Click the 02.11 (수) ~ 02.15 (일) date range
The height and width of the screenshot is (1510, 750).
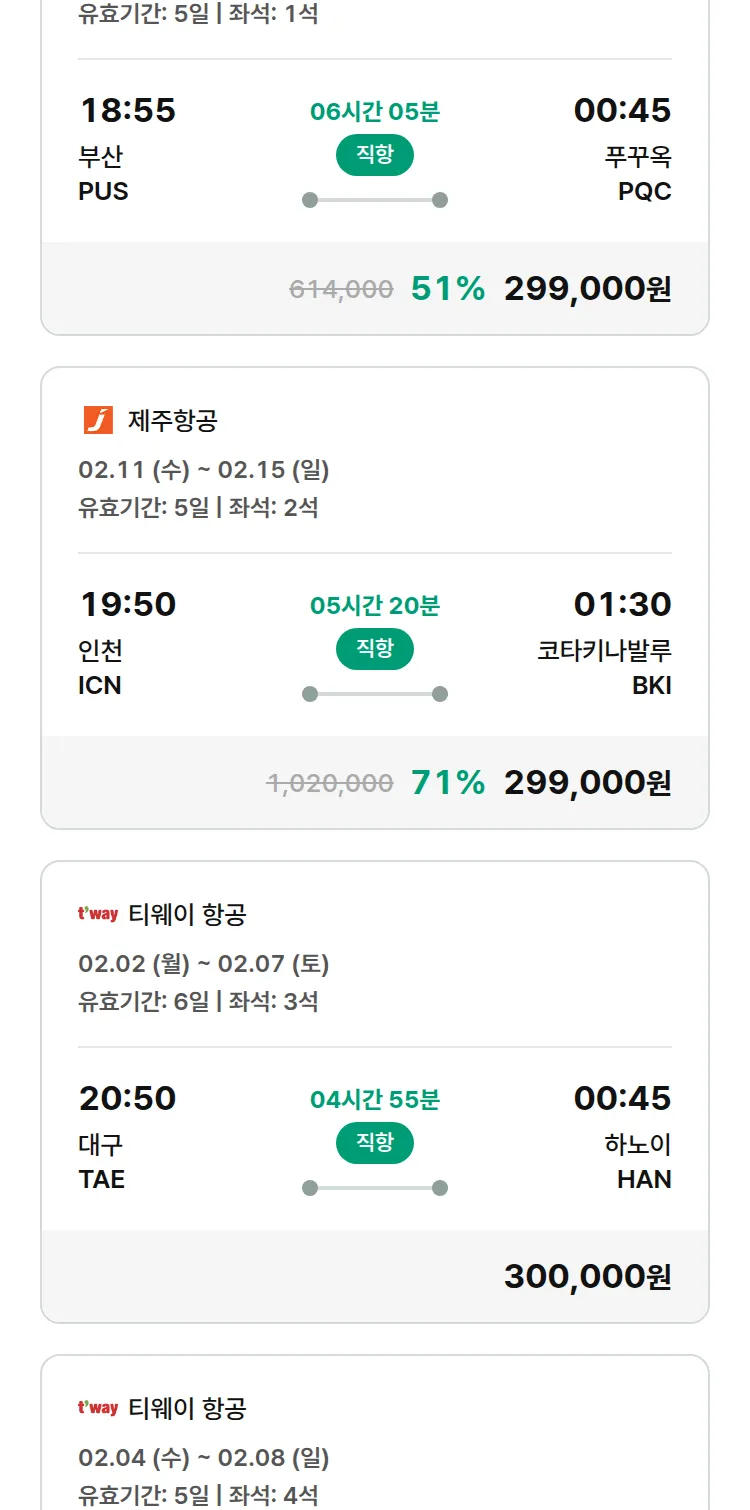click(x=204, y=470)
